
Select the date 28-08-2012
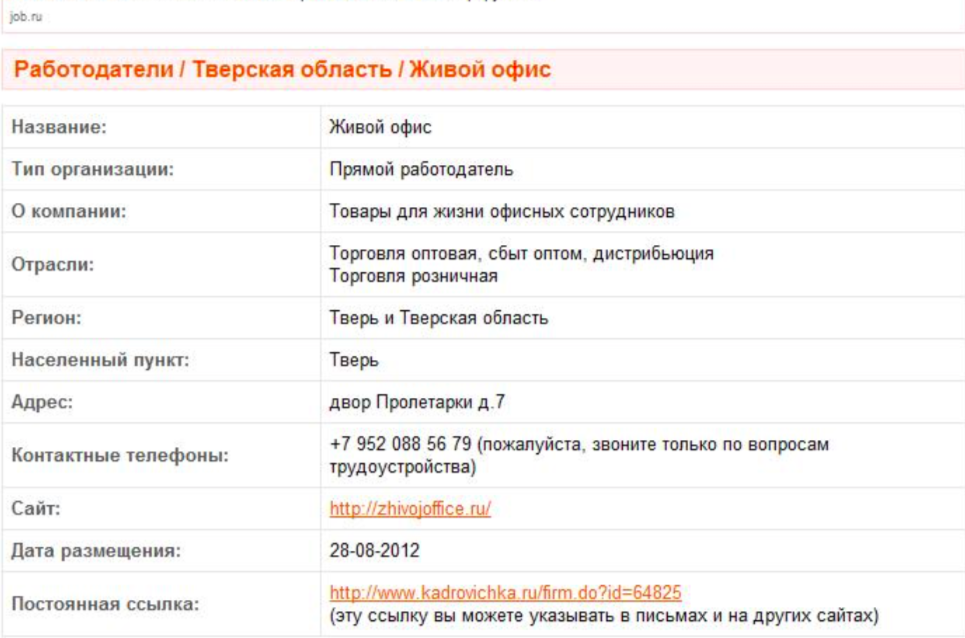coord(374,550)
